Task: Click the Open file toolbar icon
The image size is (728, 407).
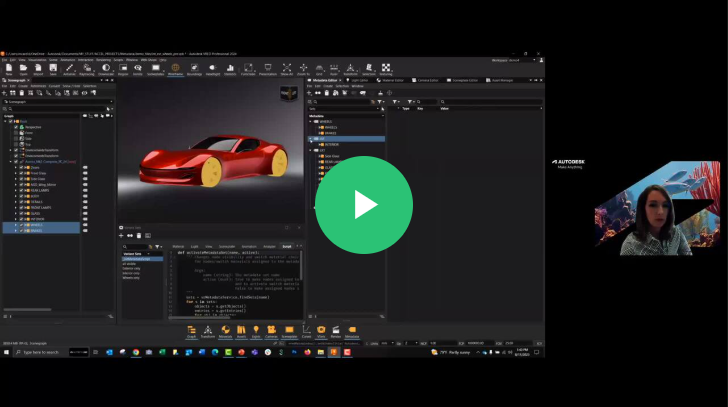Action: pyautogui.click(x=24, y=70)
